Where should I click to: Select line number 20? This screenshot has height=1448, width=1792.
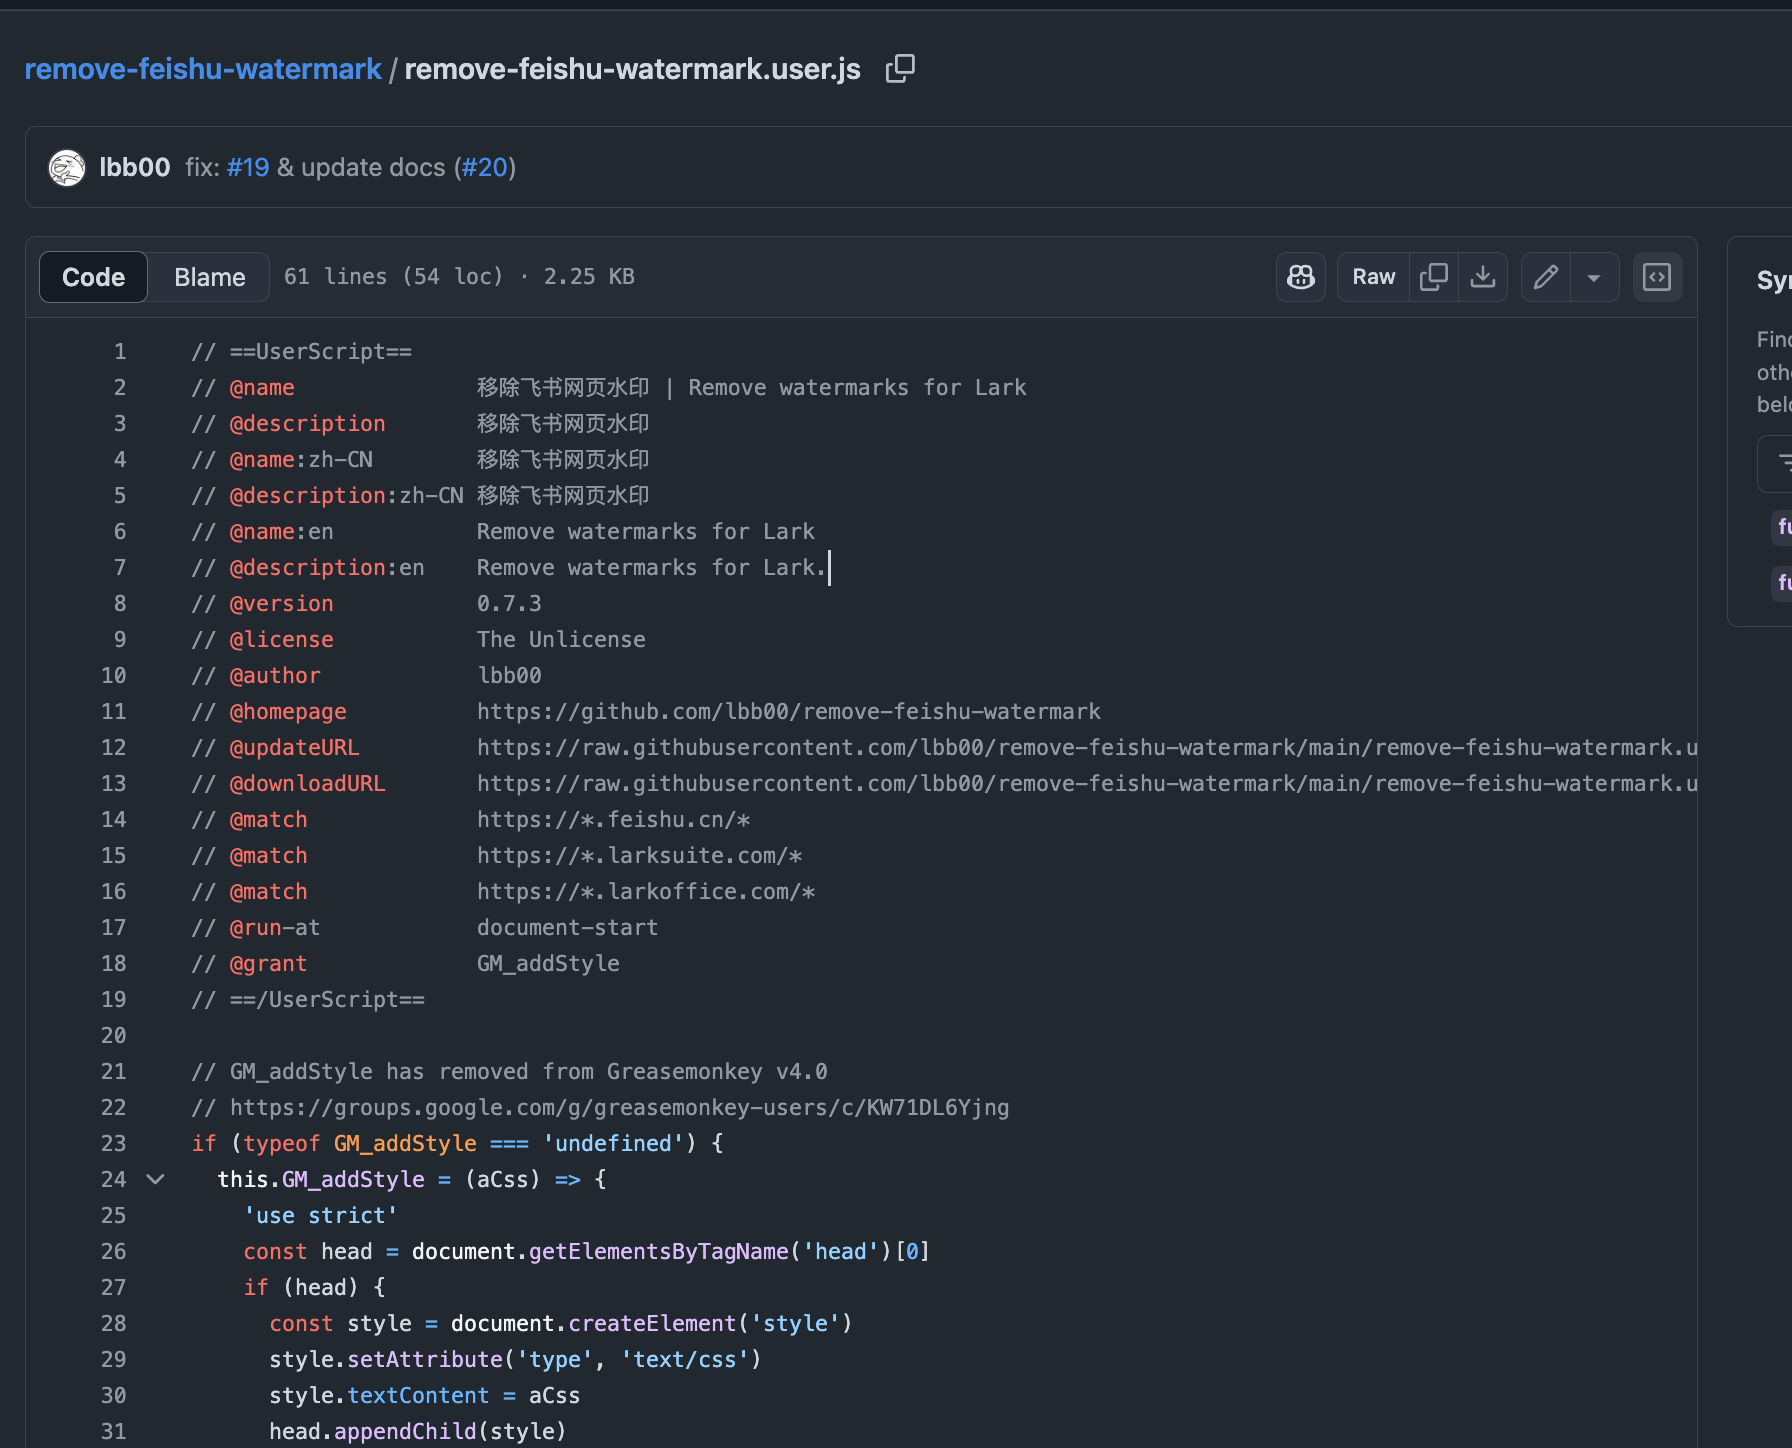click(114, 1036)
